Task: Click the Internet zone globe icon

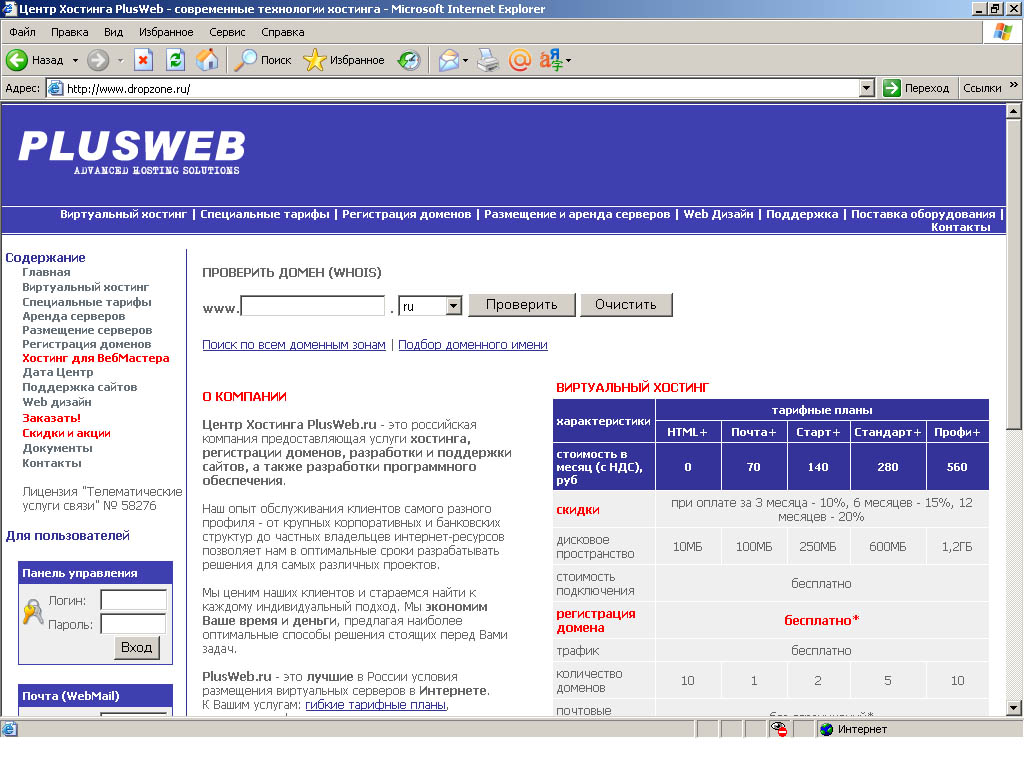Action: [827, 729]
